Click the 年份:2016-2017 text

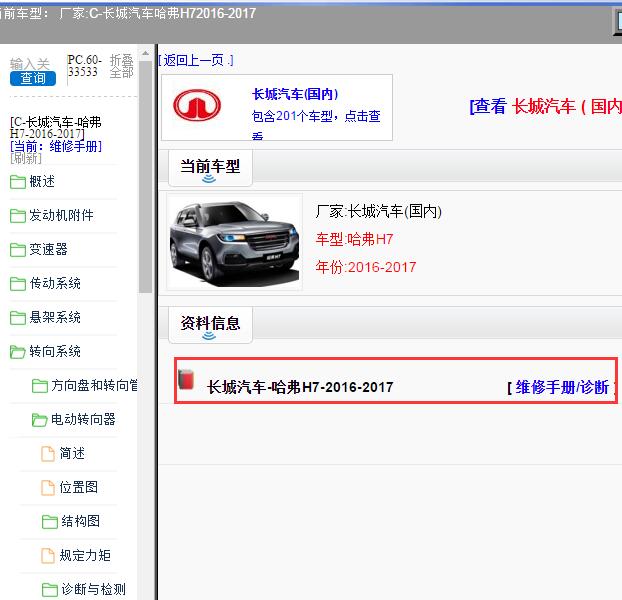366,267
